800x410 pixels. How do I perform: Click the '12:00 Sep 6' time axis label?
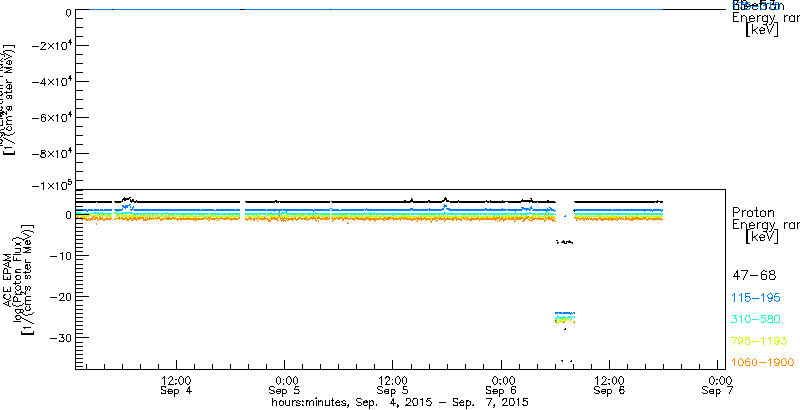(610, 386)
